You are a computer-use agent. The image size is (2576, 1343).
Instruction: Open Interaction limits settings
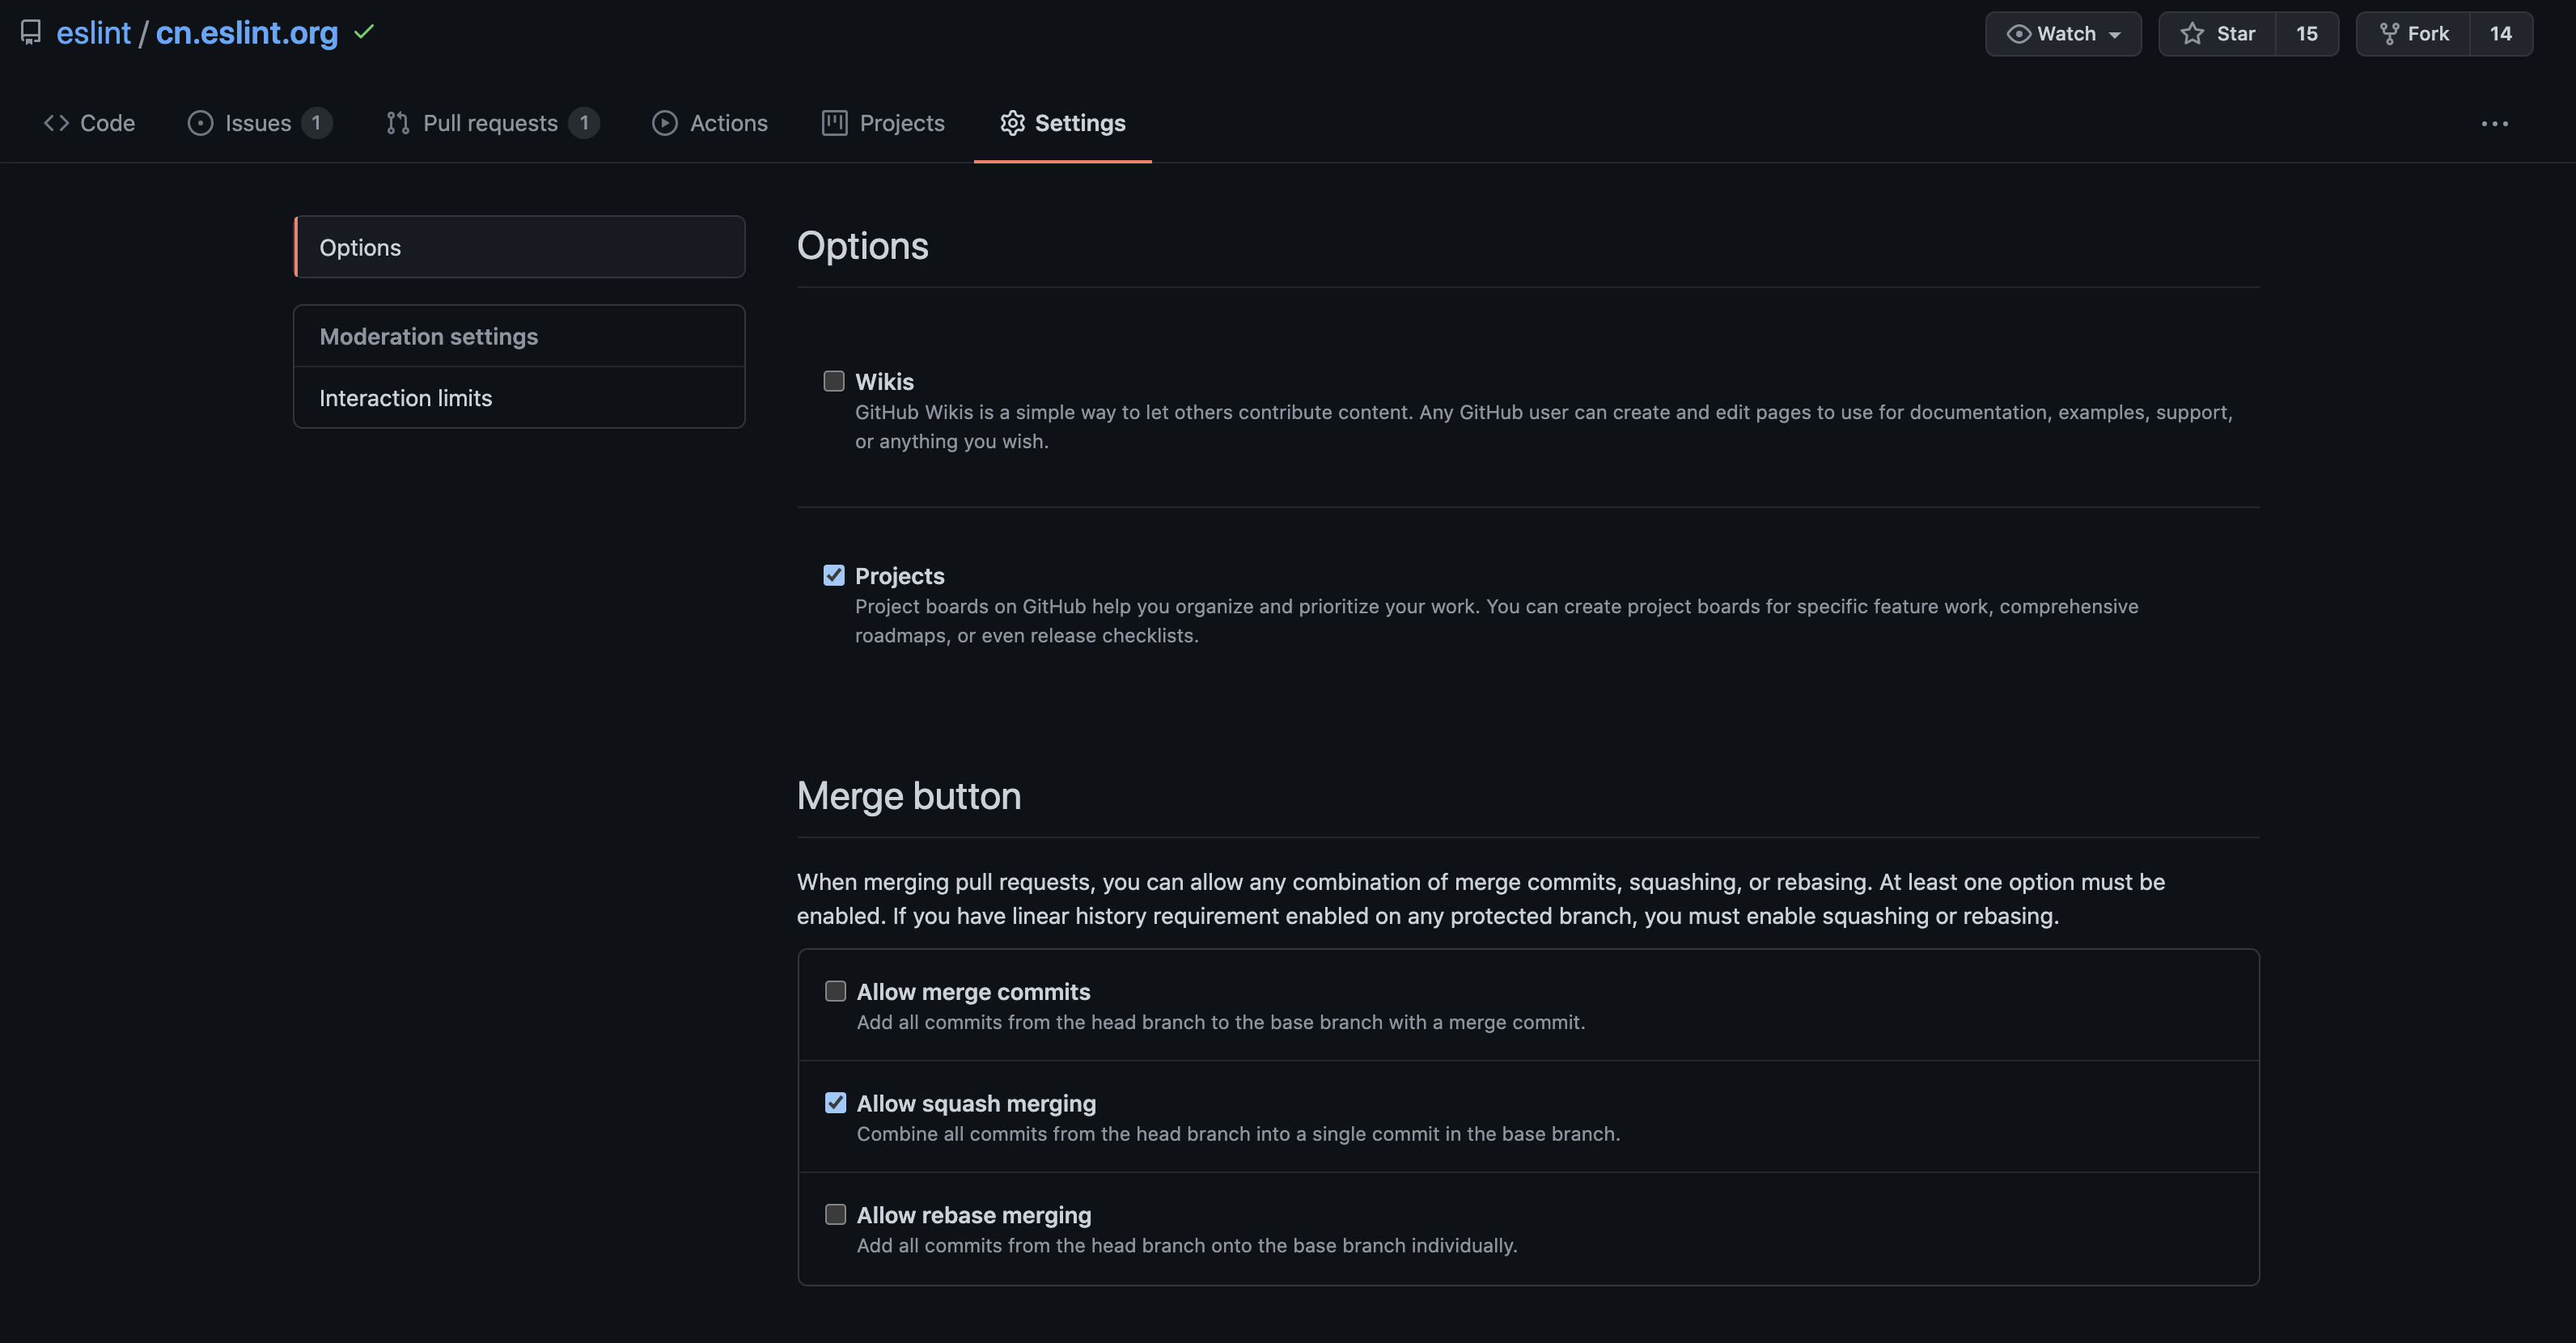pyautogui.click(x=405, y=397)
